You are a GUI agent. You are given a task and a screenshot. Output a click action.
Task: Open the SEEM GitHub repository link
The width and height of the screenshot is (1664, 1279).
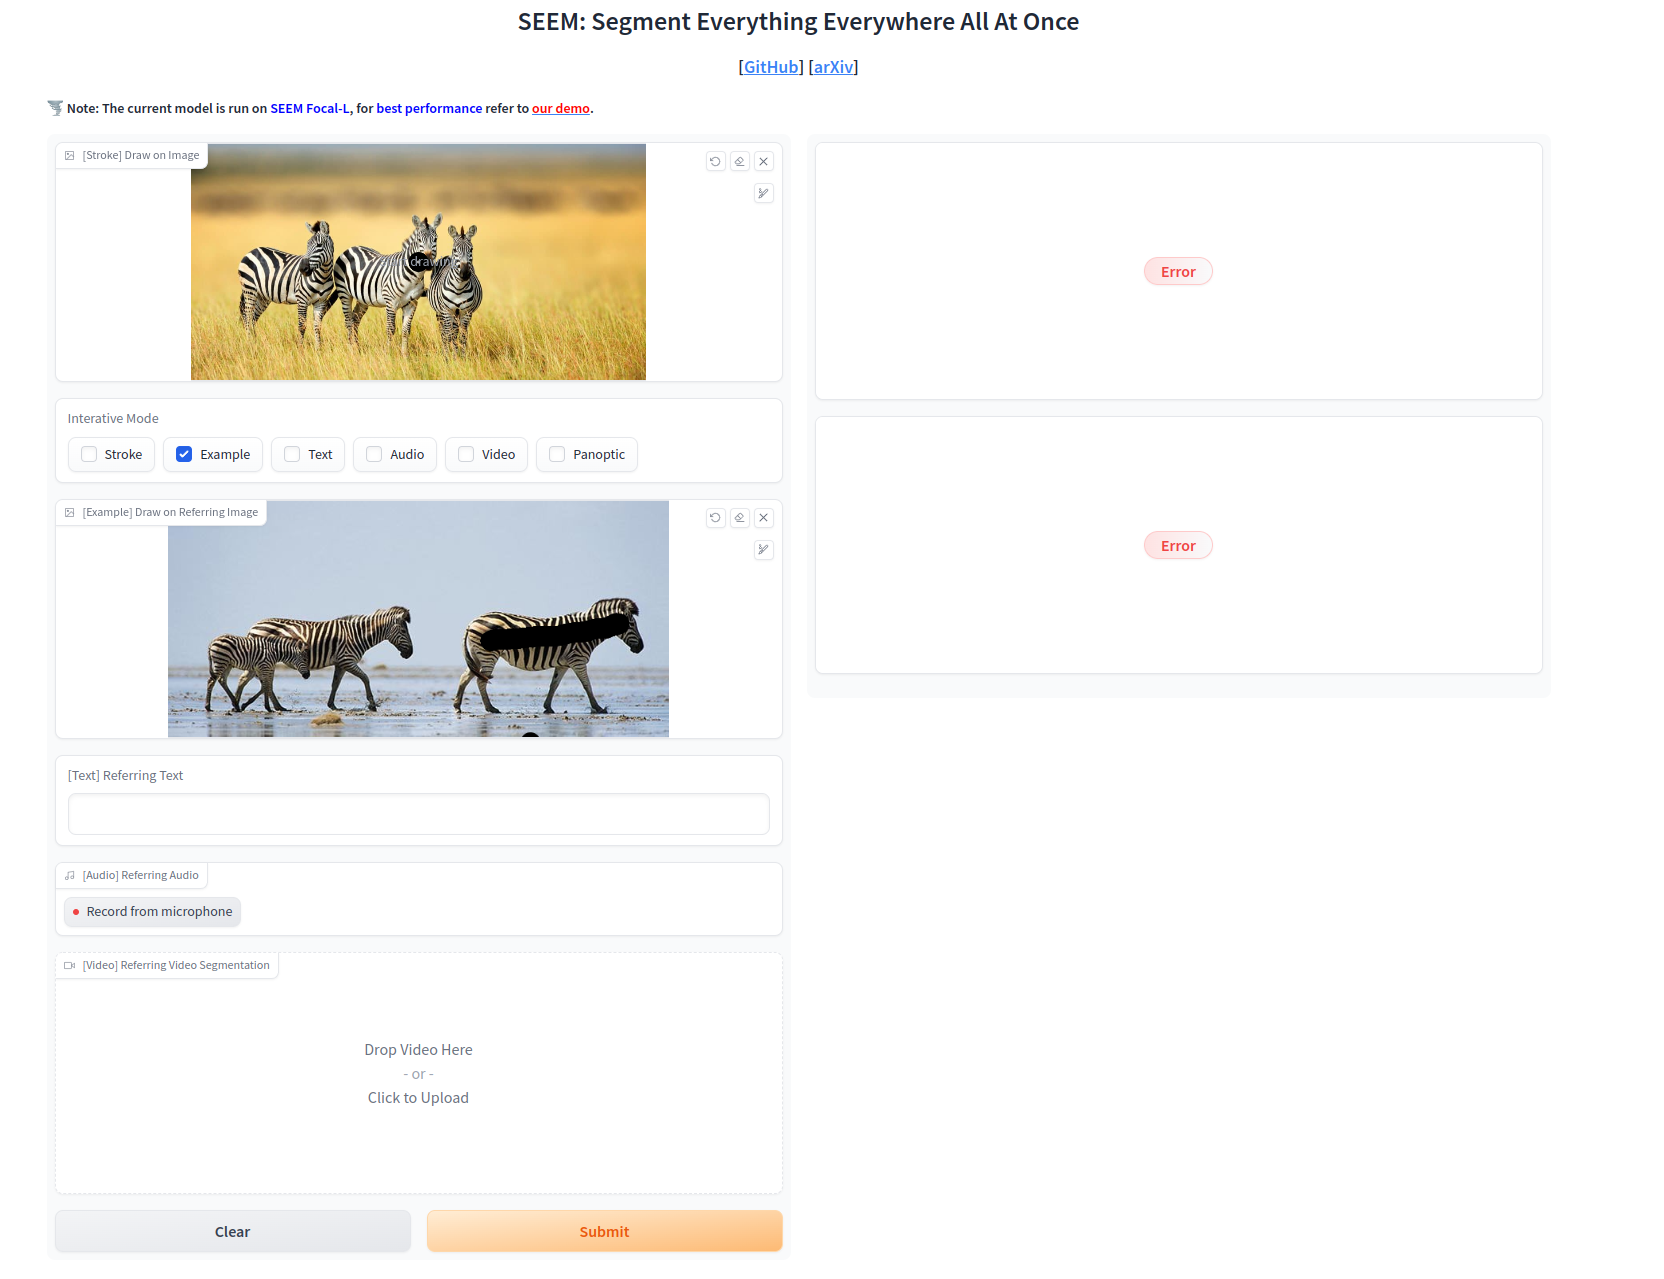[770, 66]
